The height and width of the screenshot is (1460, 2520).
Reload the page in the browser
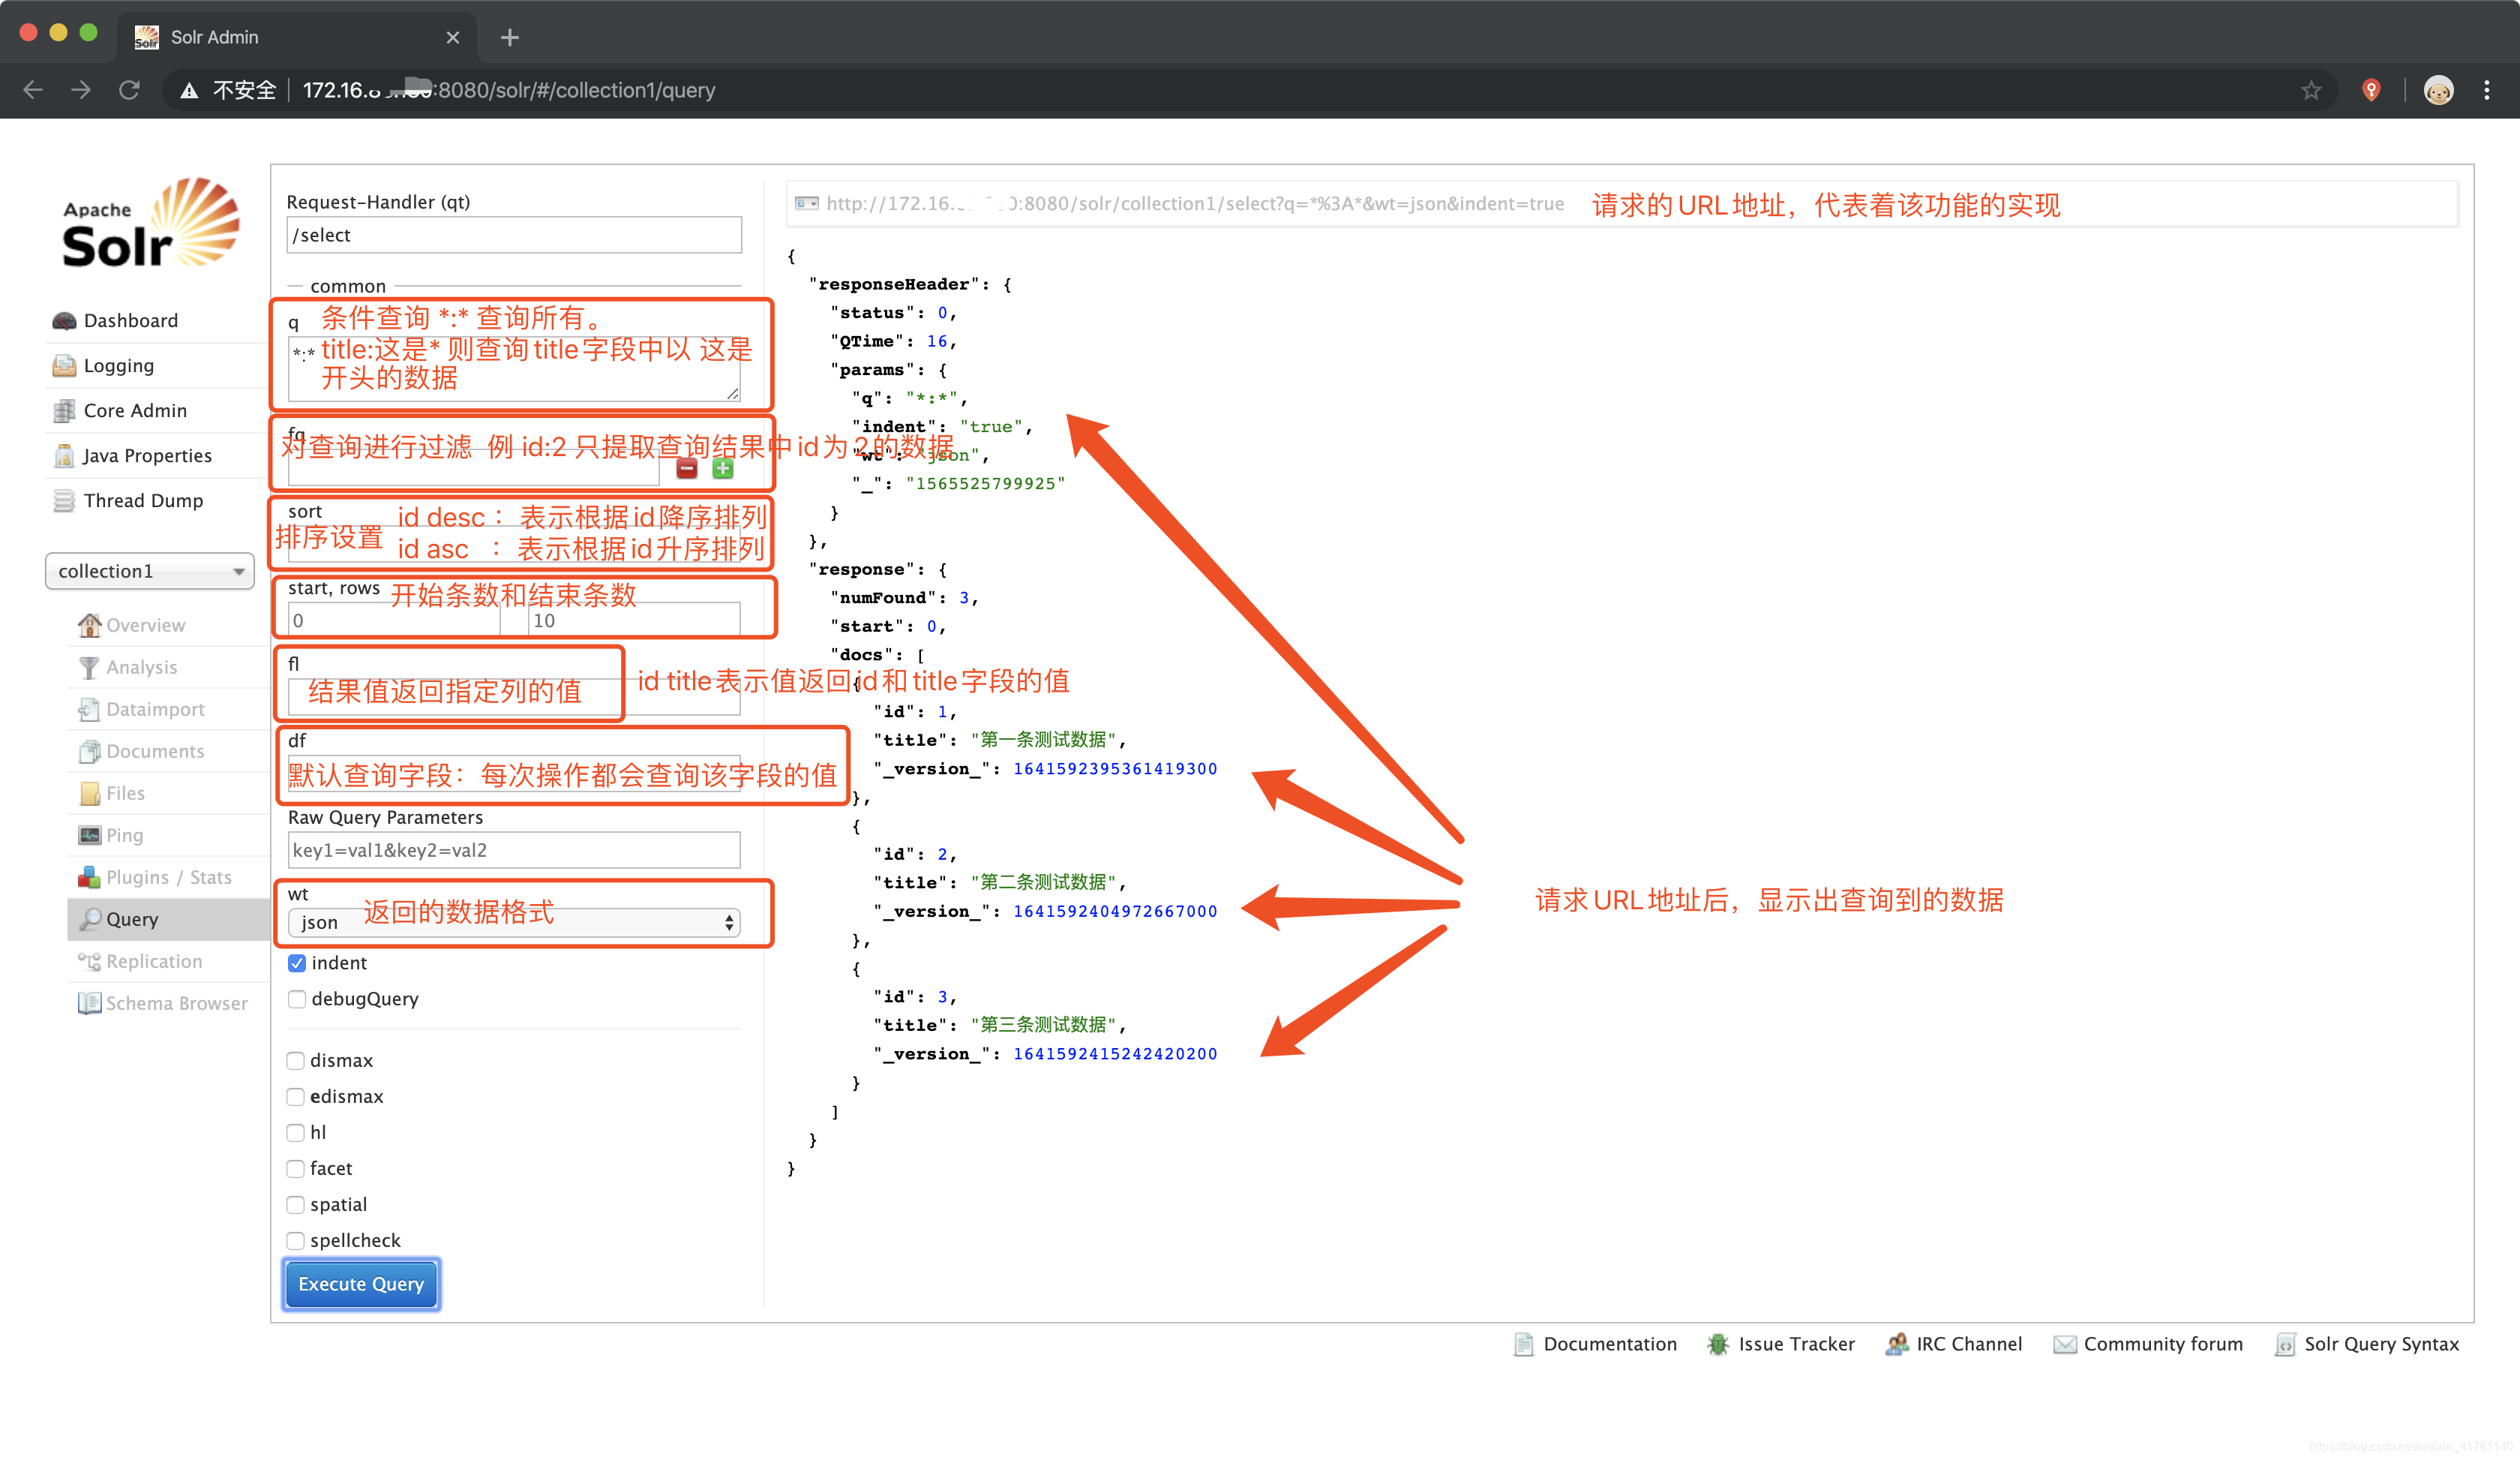[129, 90]
